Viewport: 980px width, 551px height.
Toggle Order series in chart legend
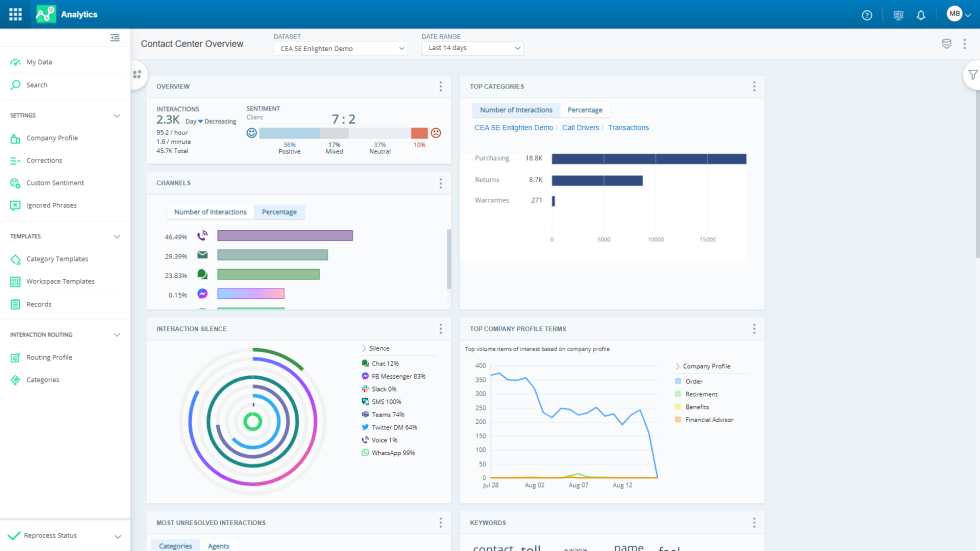(693, 381)
